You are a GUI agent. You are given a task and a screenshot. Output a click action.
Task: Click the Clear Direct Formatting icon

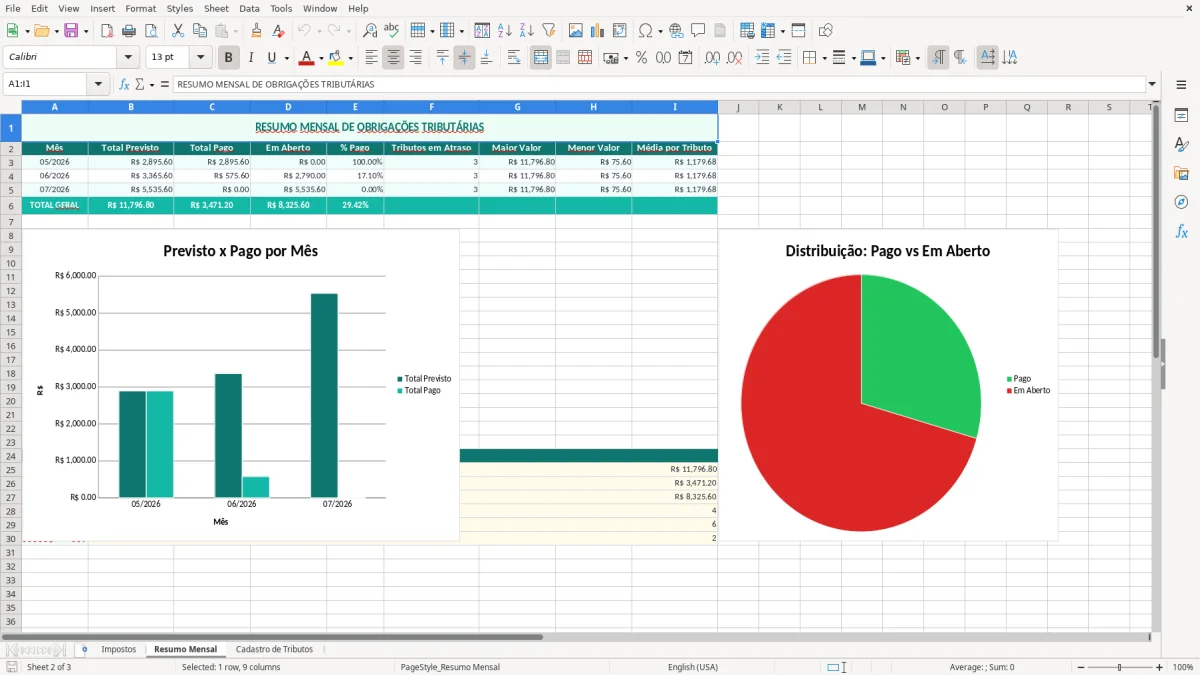tap(278, 31)
